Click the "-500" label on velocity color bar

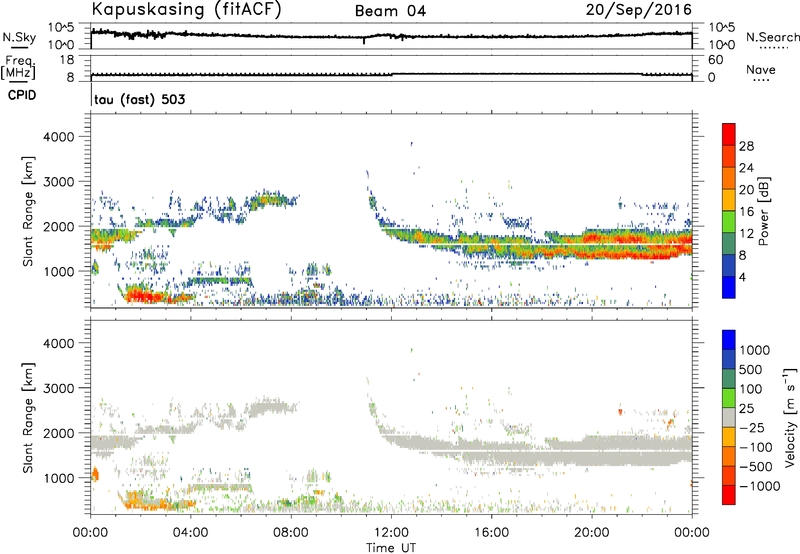click(756, 467)
